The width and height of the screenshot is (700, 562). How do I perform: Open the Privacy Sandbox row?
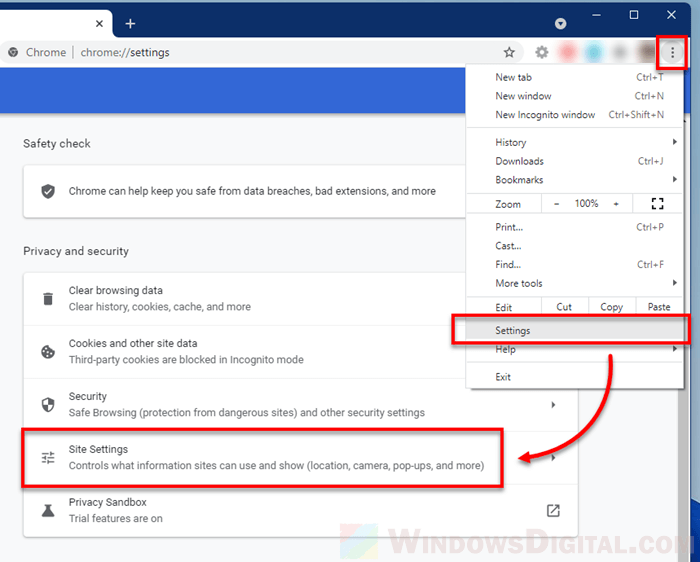pyautogui.click(x=300, y=511)
